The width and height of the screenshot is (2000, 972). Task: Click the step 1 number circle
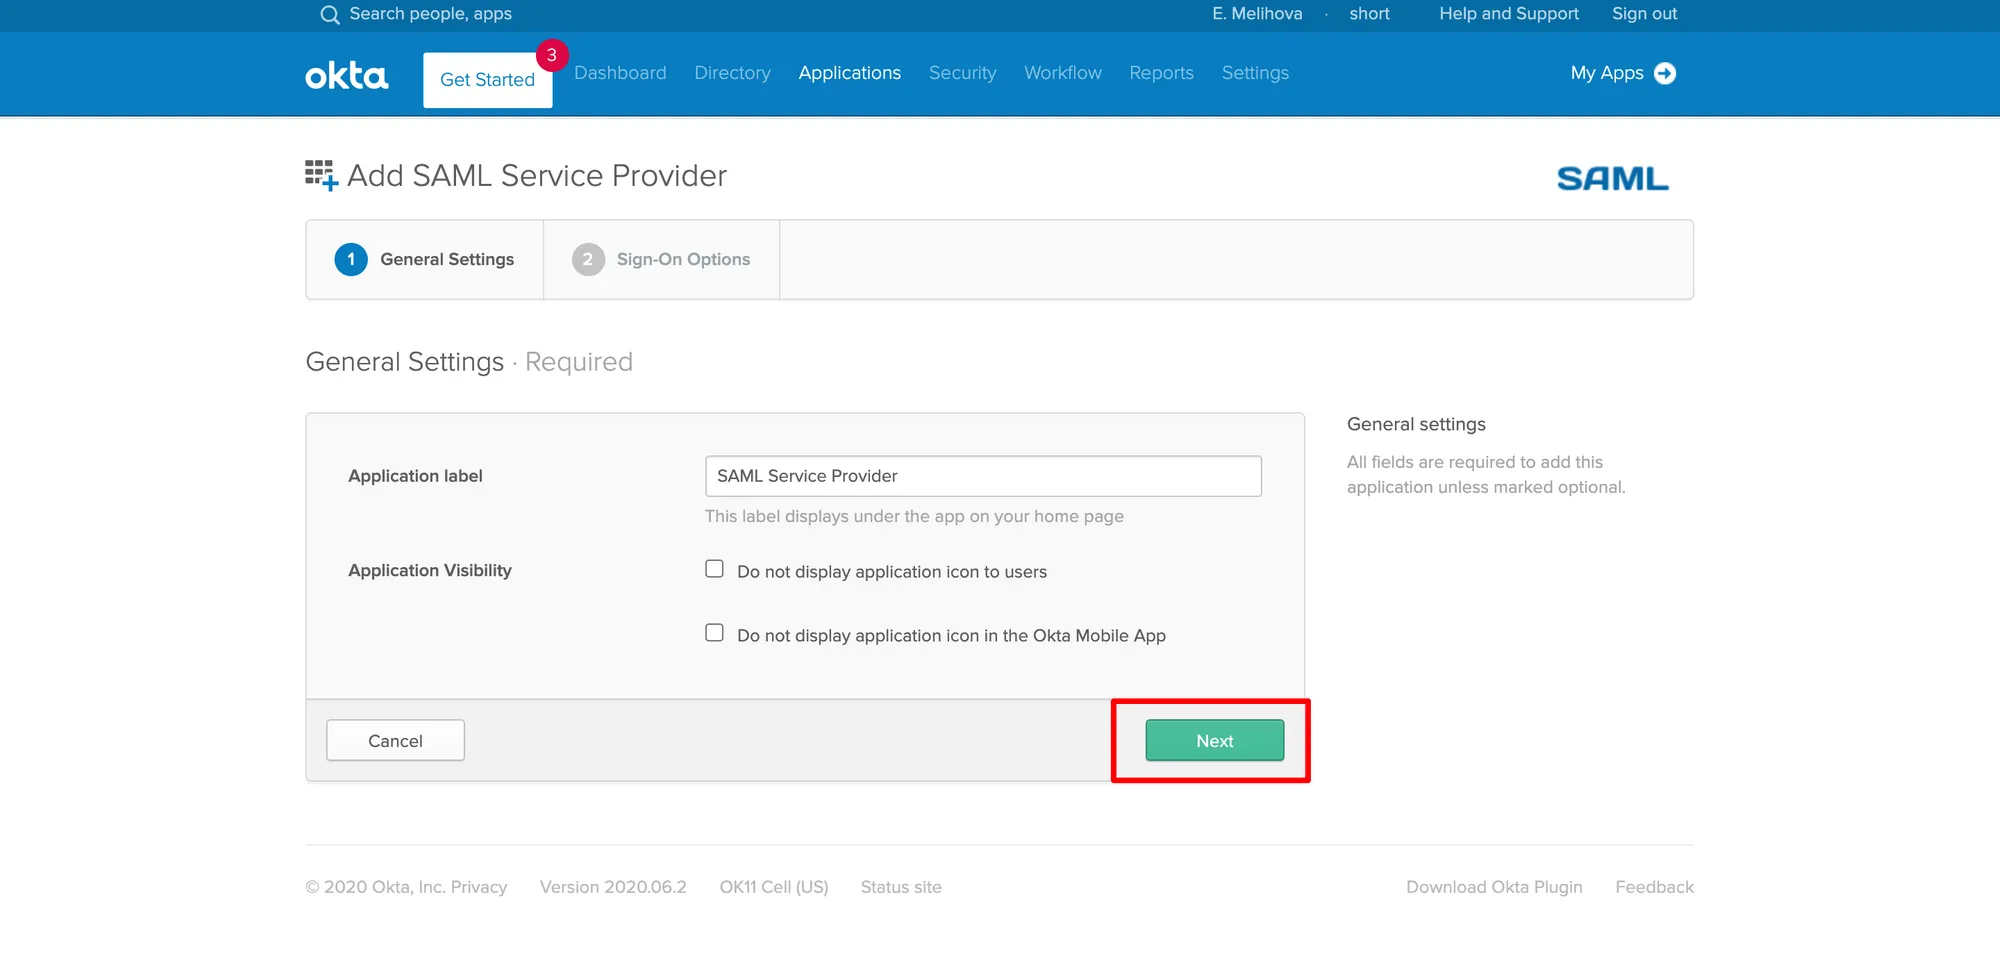pos(351,260)
